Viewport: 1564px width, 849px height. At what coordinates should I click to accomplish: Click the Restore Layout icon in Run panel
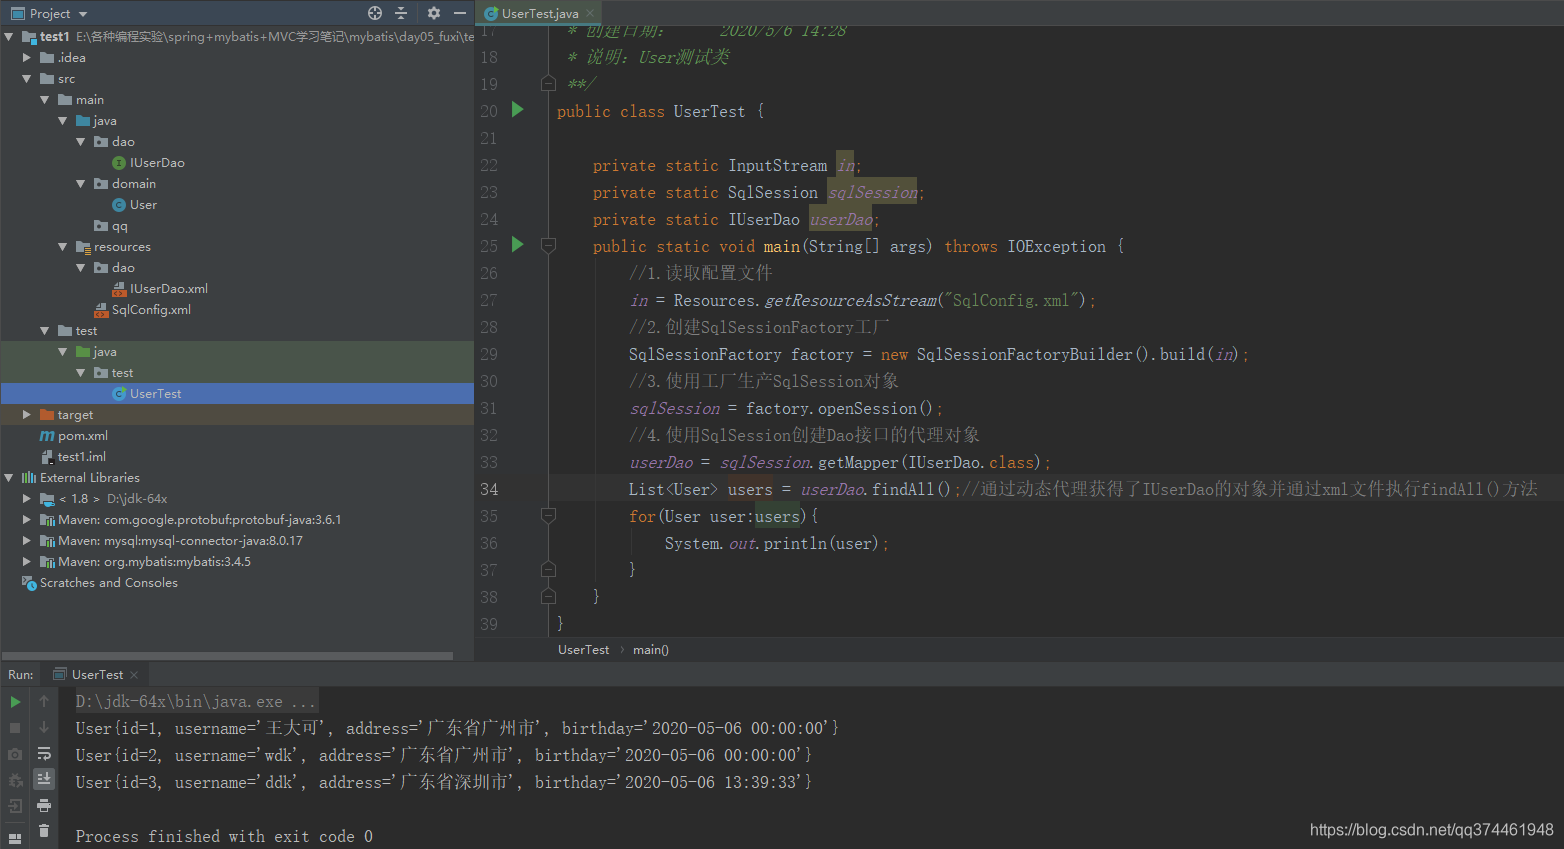(15, 838)
